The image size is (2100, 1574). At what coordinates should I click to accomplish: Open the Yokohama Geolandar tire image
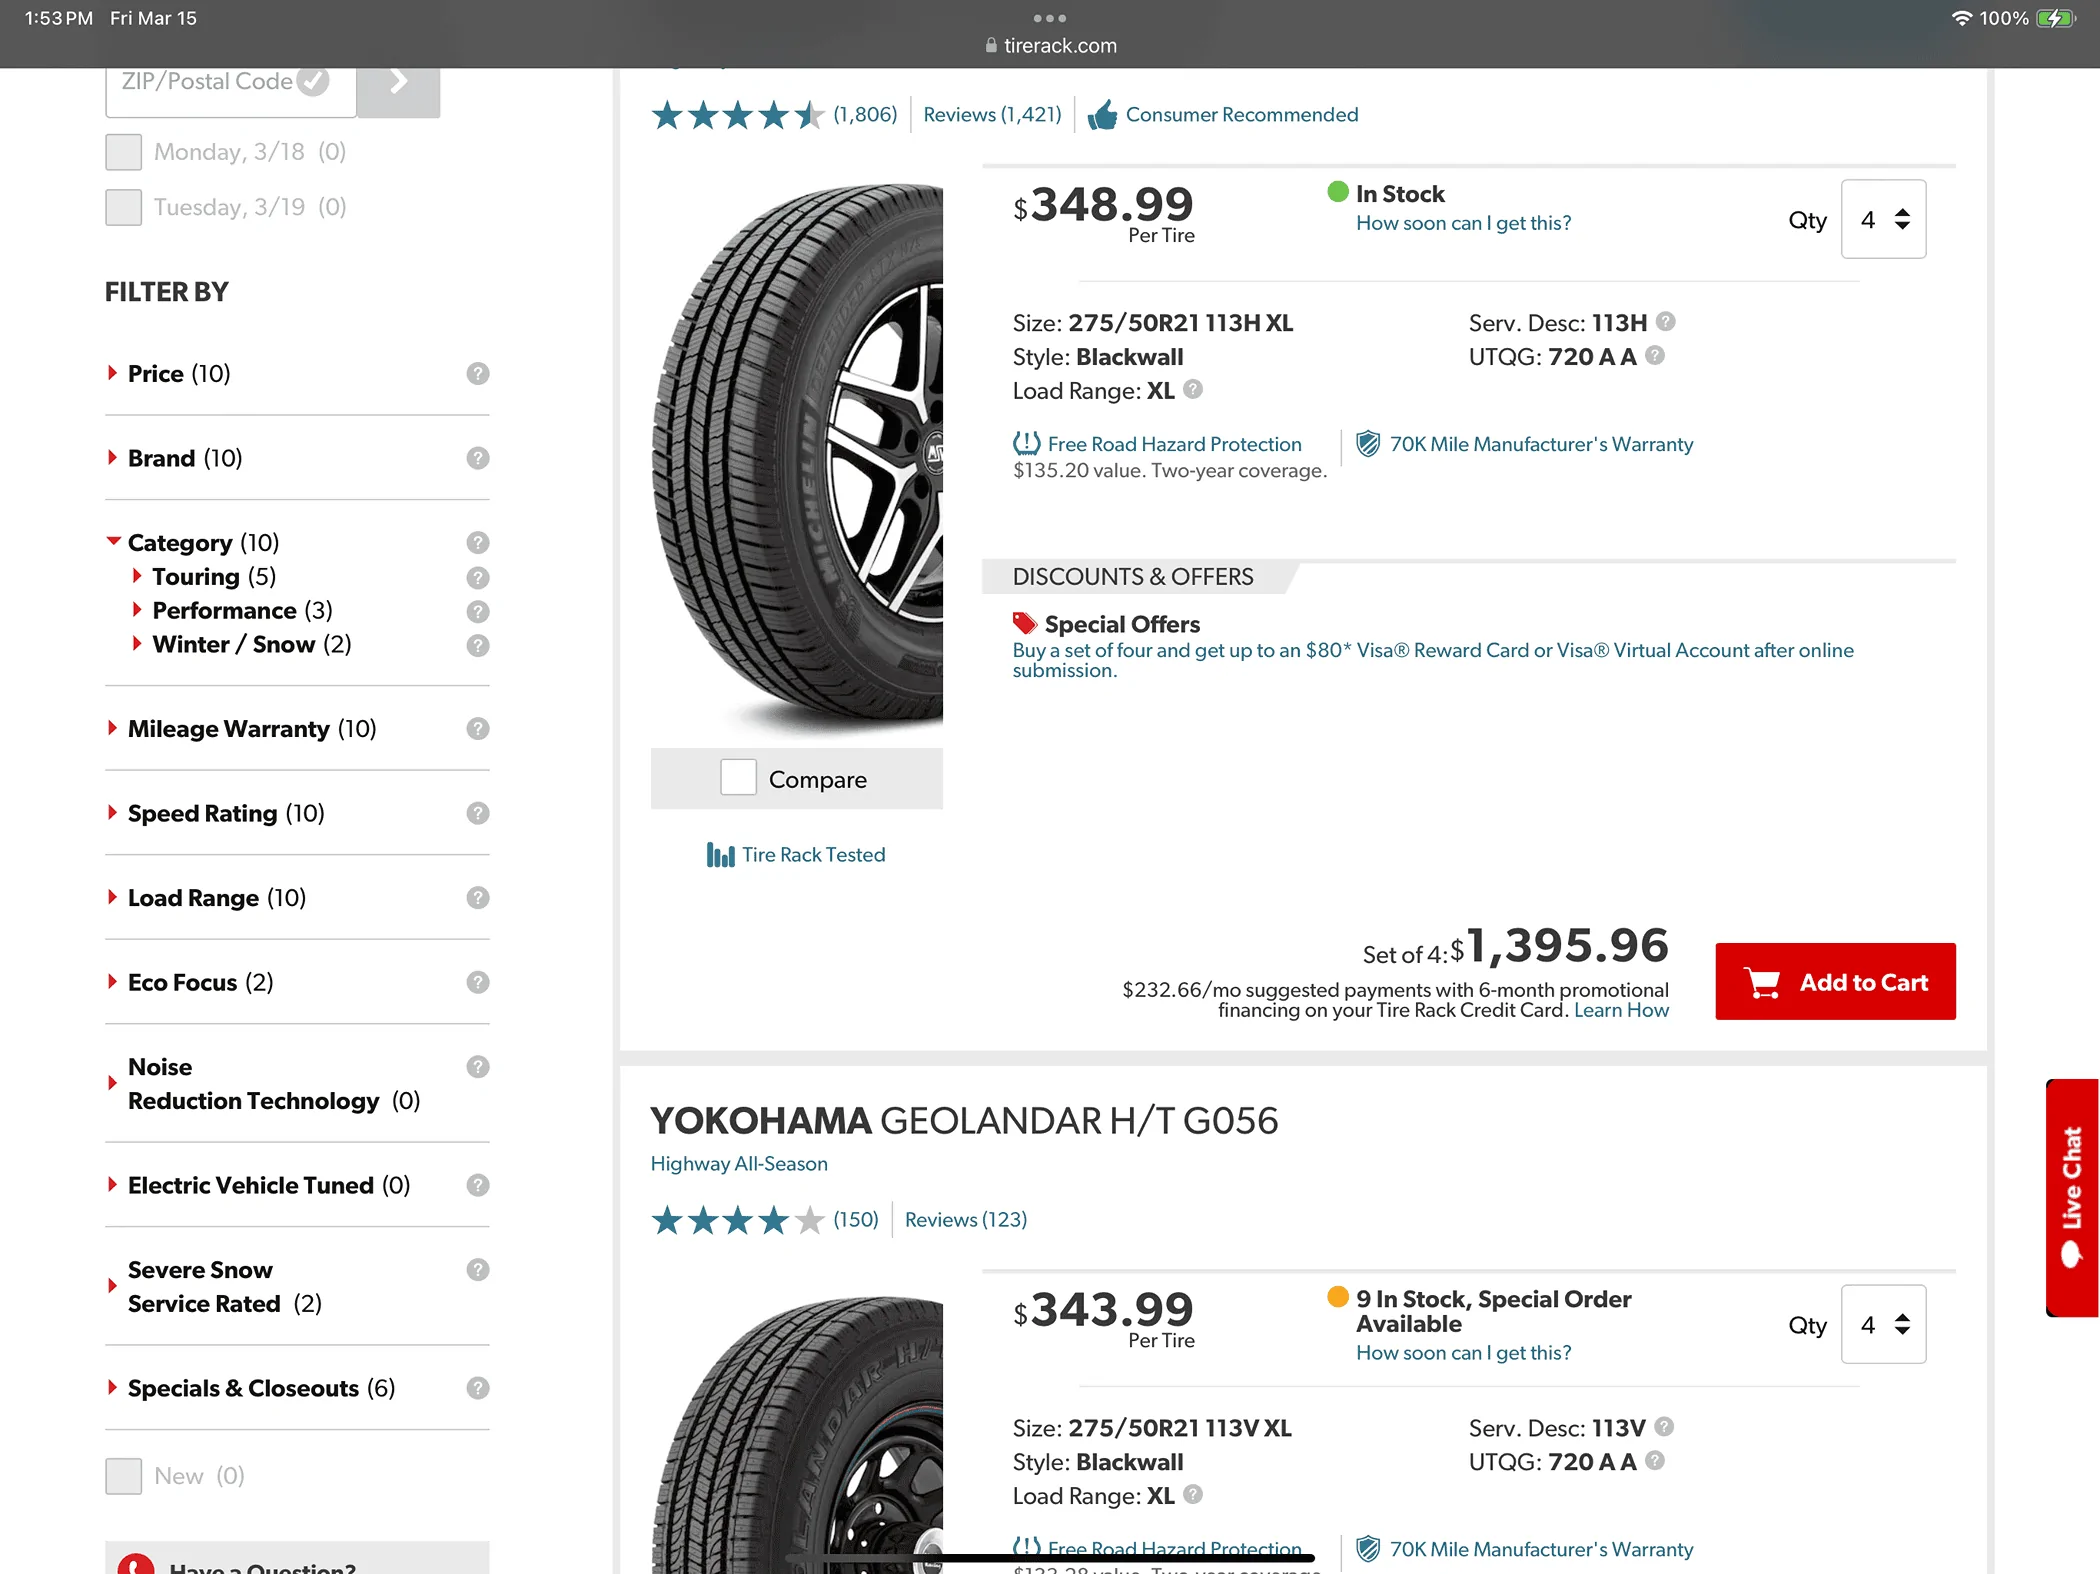point(797,1434)
